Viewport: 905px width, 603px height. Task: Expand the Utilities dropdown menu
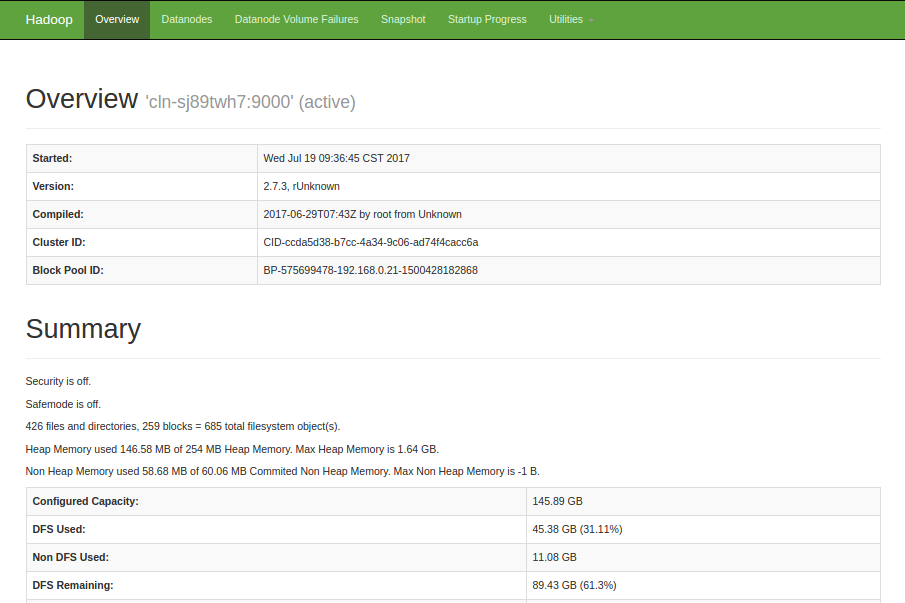point(571,19)
